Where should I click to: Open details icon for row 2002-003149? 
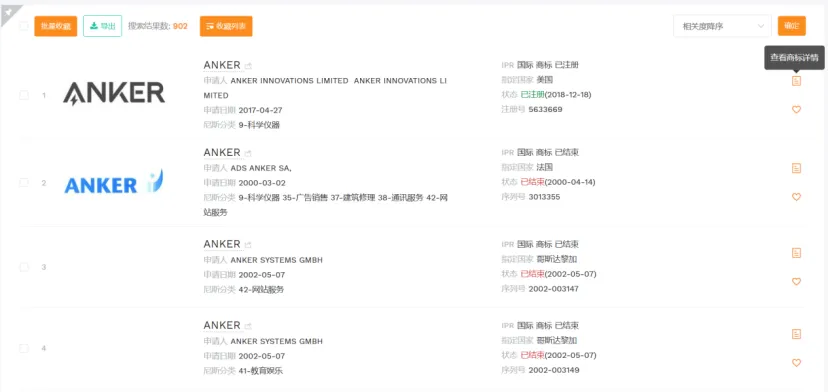(x=796, y=334)
